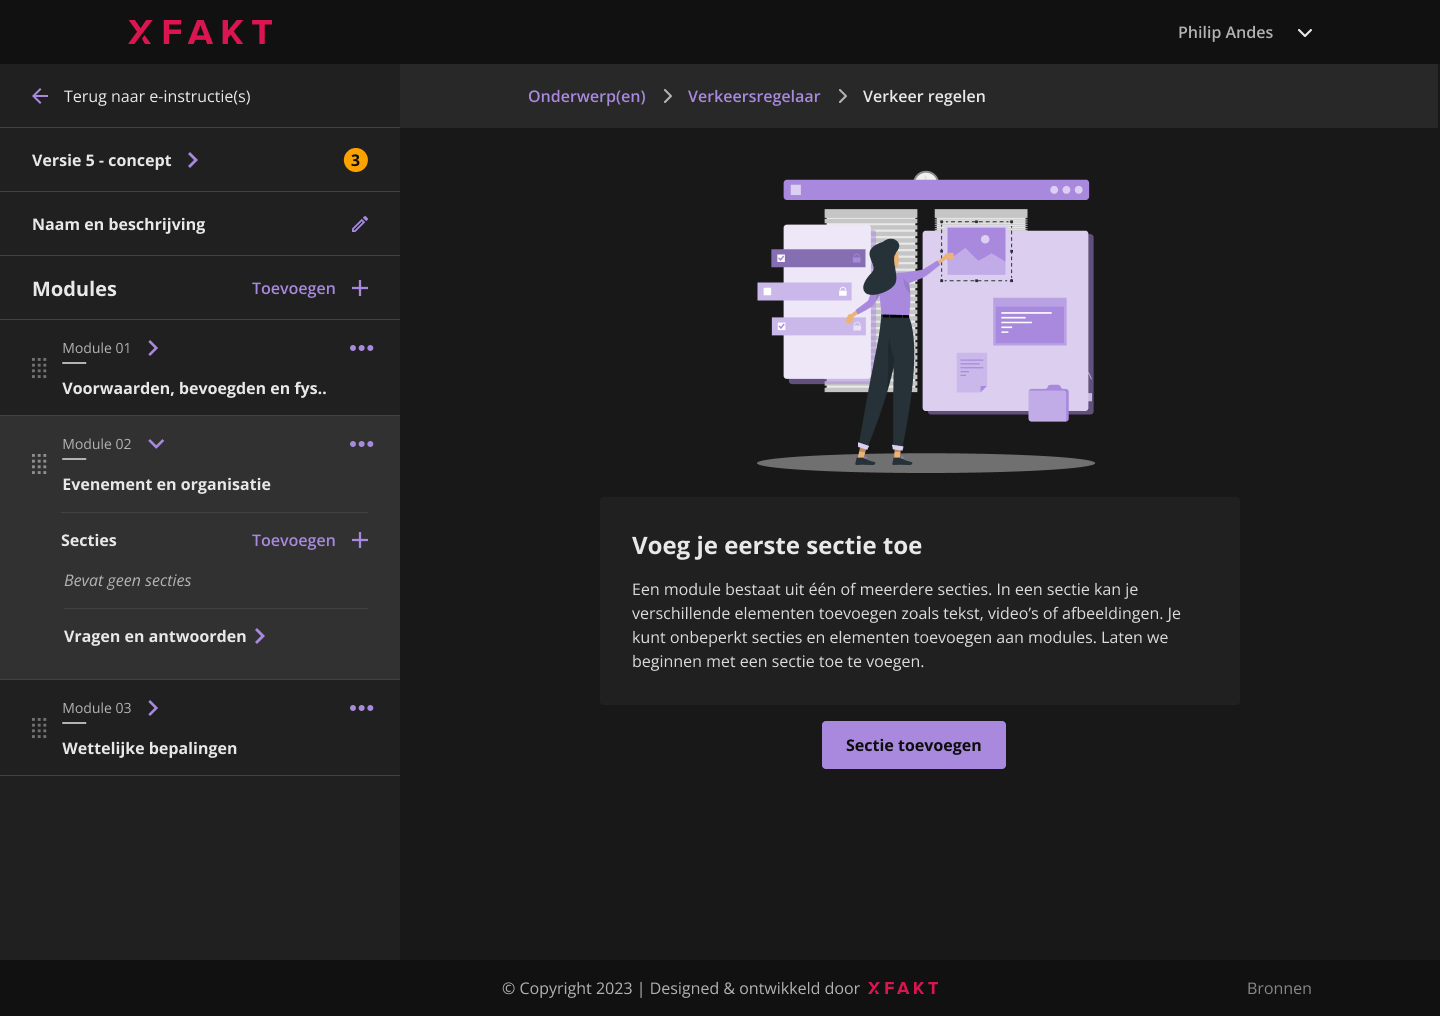1440x1016 pixels.
Task: Select the Verkeer regelen breadcrumb item
Action: [x=924, y=96]
